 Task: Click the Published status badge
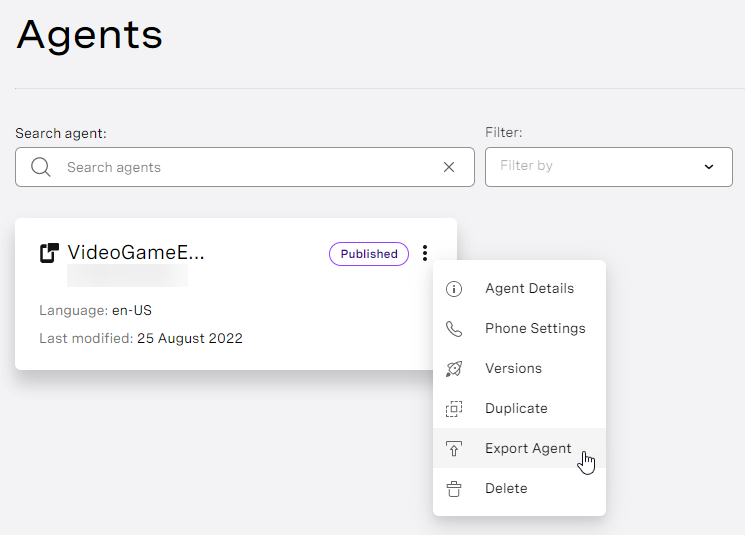[369, 254]
